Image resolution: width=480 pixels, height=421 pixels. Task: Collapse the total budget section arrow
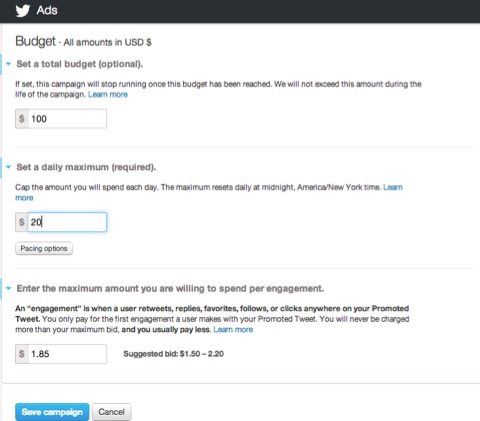tap(9, 64)
